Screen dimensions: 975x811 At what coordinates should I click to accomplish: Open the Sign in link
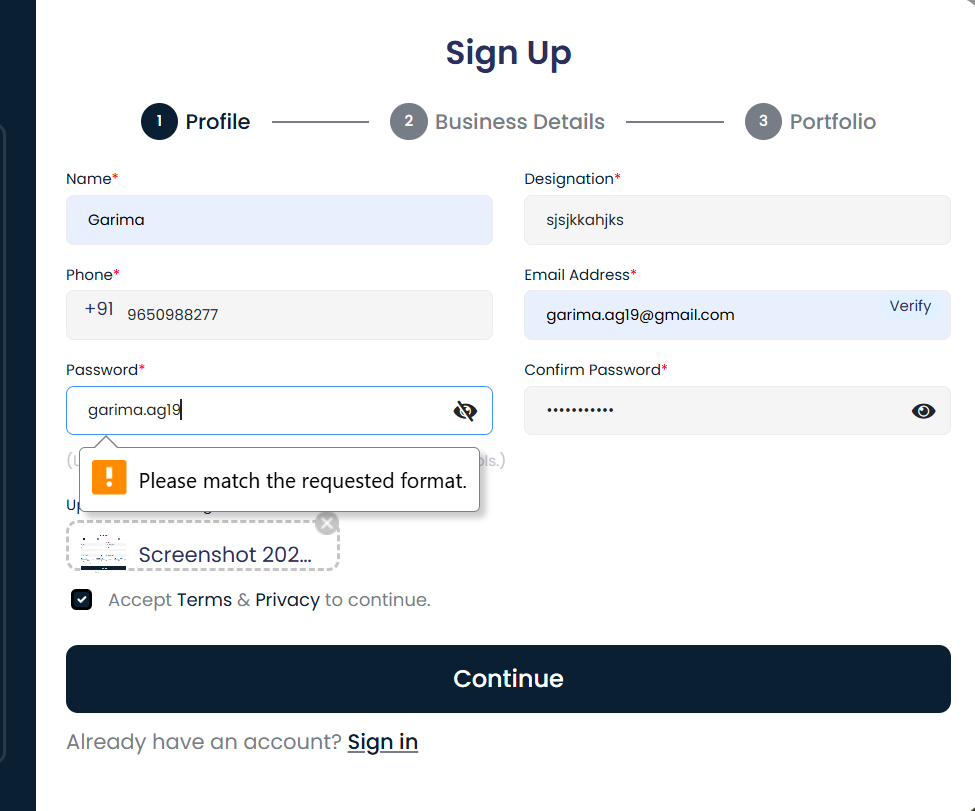point(383,742)
